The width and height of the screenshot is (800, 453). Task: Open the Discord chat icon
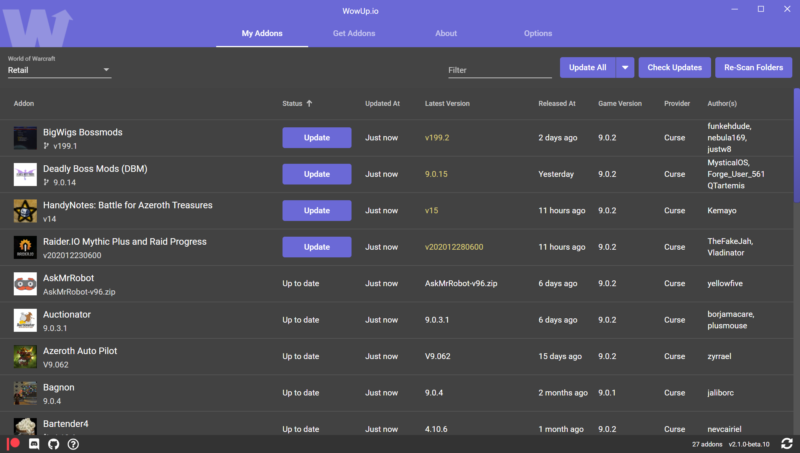[34, 444]
